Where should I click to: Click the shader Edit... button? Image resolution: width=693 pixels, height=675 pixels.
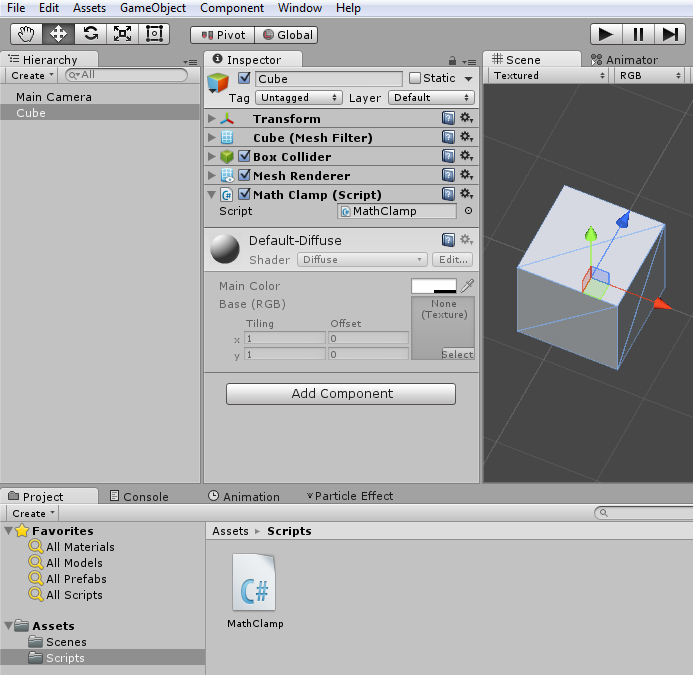(x=453, y=259)
